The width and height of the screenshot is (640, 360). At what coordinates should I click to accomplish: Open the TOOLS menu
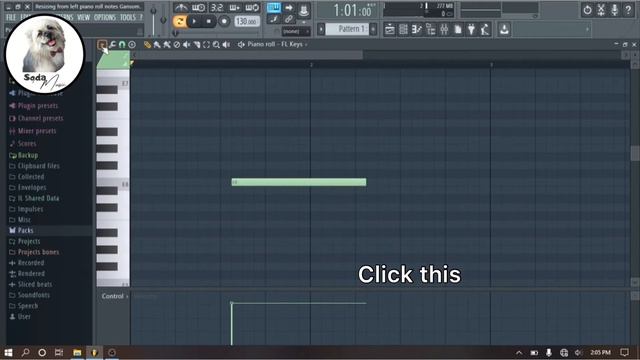pyautogui.click(x=128, y=18)
